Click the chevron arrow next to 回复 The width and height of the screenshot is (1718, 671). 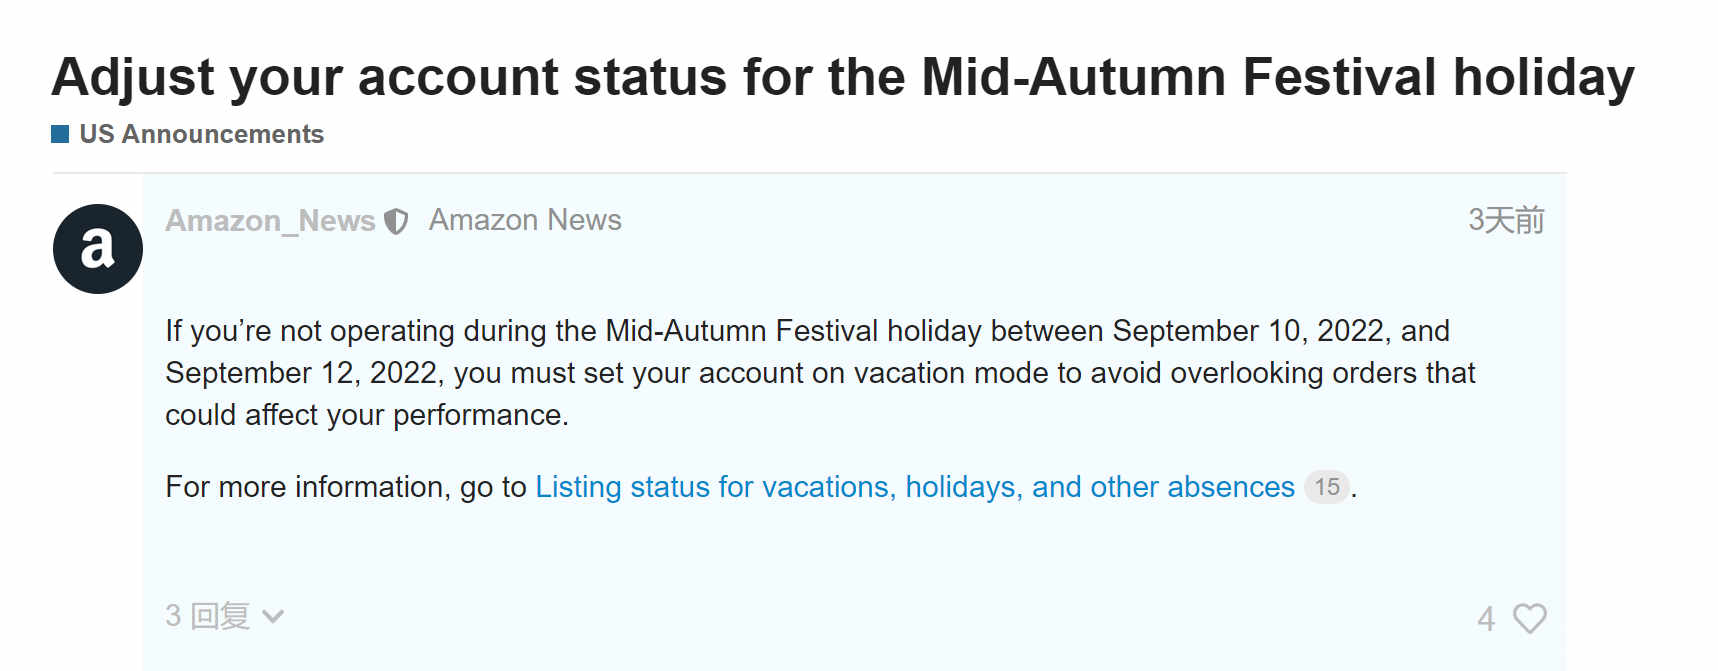coord(273,617)
